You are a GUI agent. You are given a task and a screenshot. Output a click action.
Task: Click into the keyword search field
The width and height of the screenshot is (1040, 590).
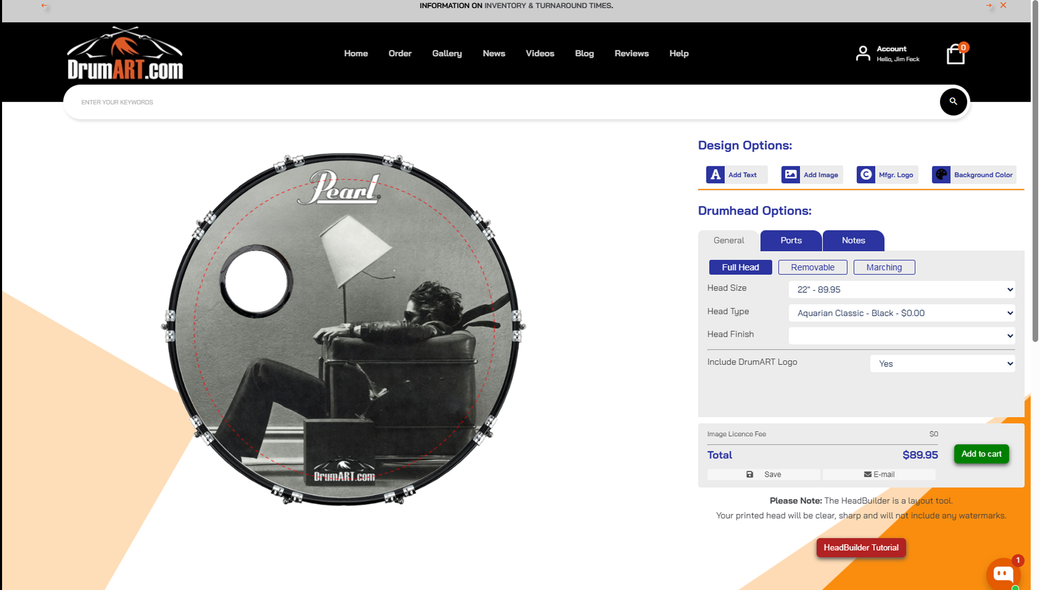[x=500, y=102]
